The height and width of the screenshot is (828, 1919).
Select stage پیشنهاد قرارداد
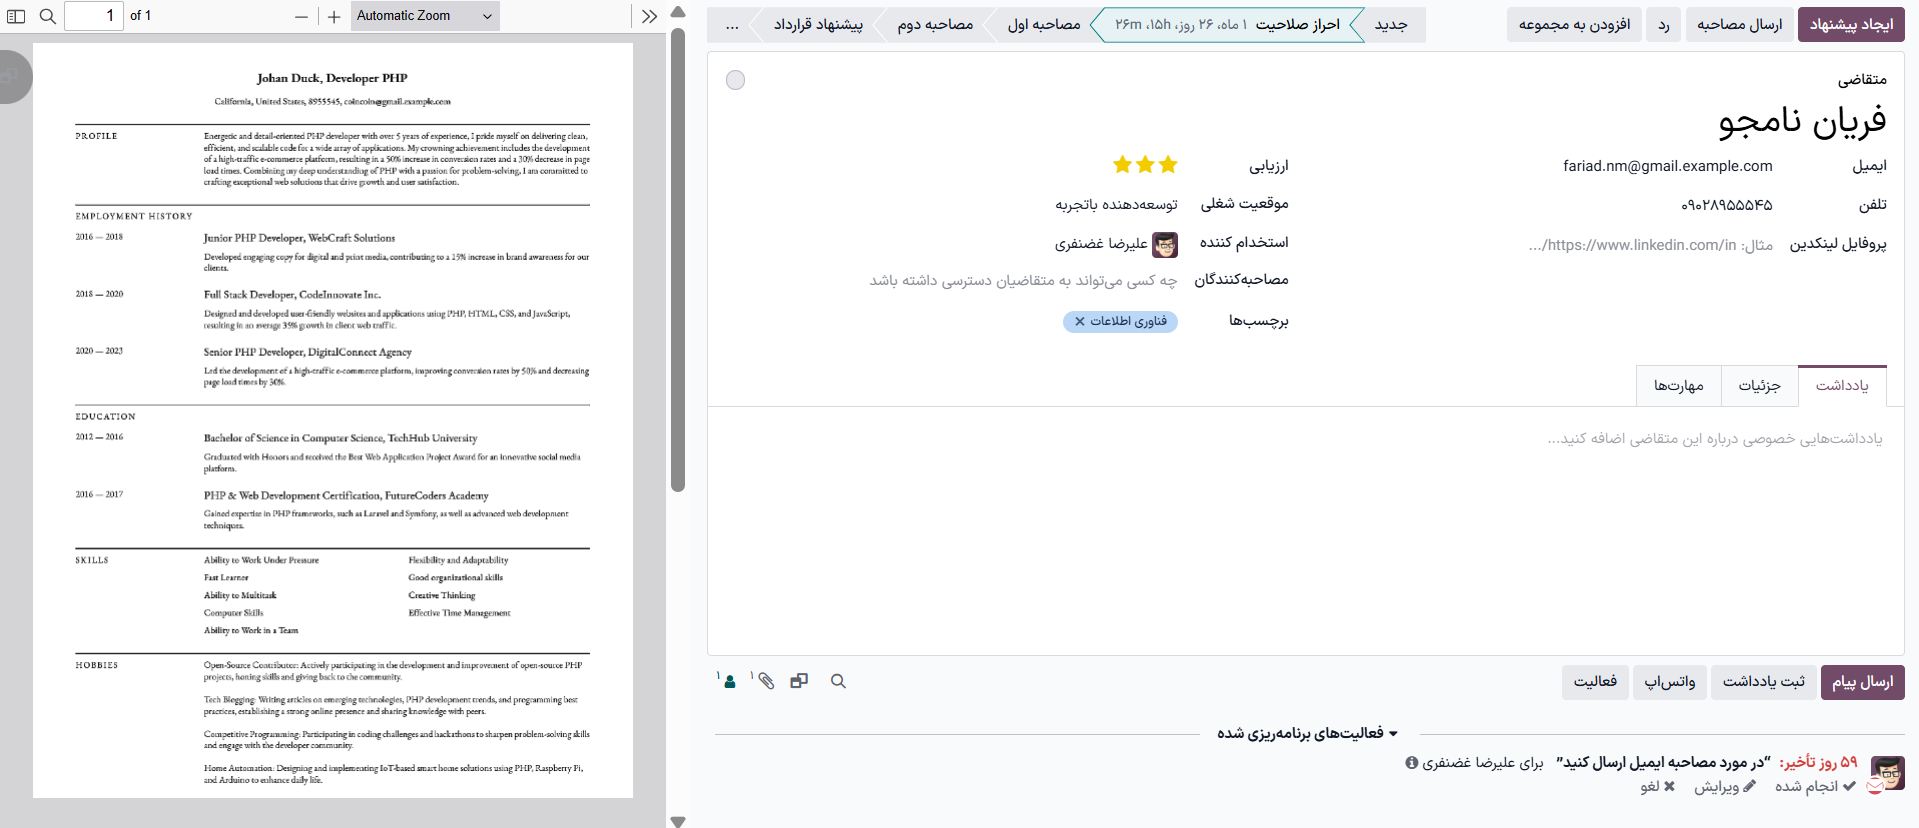coord(818,25)
